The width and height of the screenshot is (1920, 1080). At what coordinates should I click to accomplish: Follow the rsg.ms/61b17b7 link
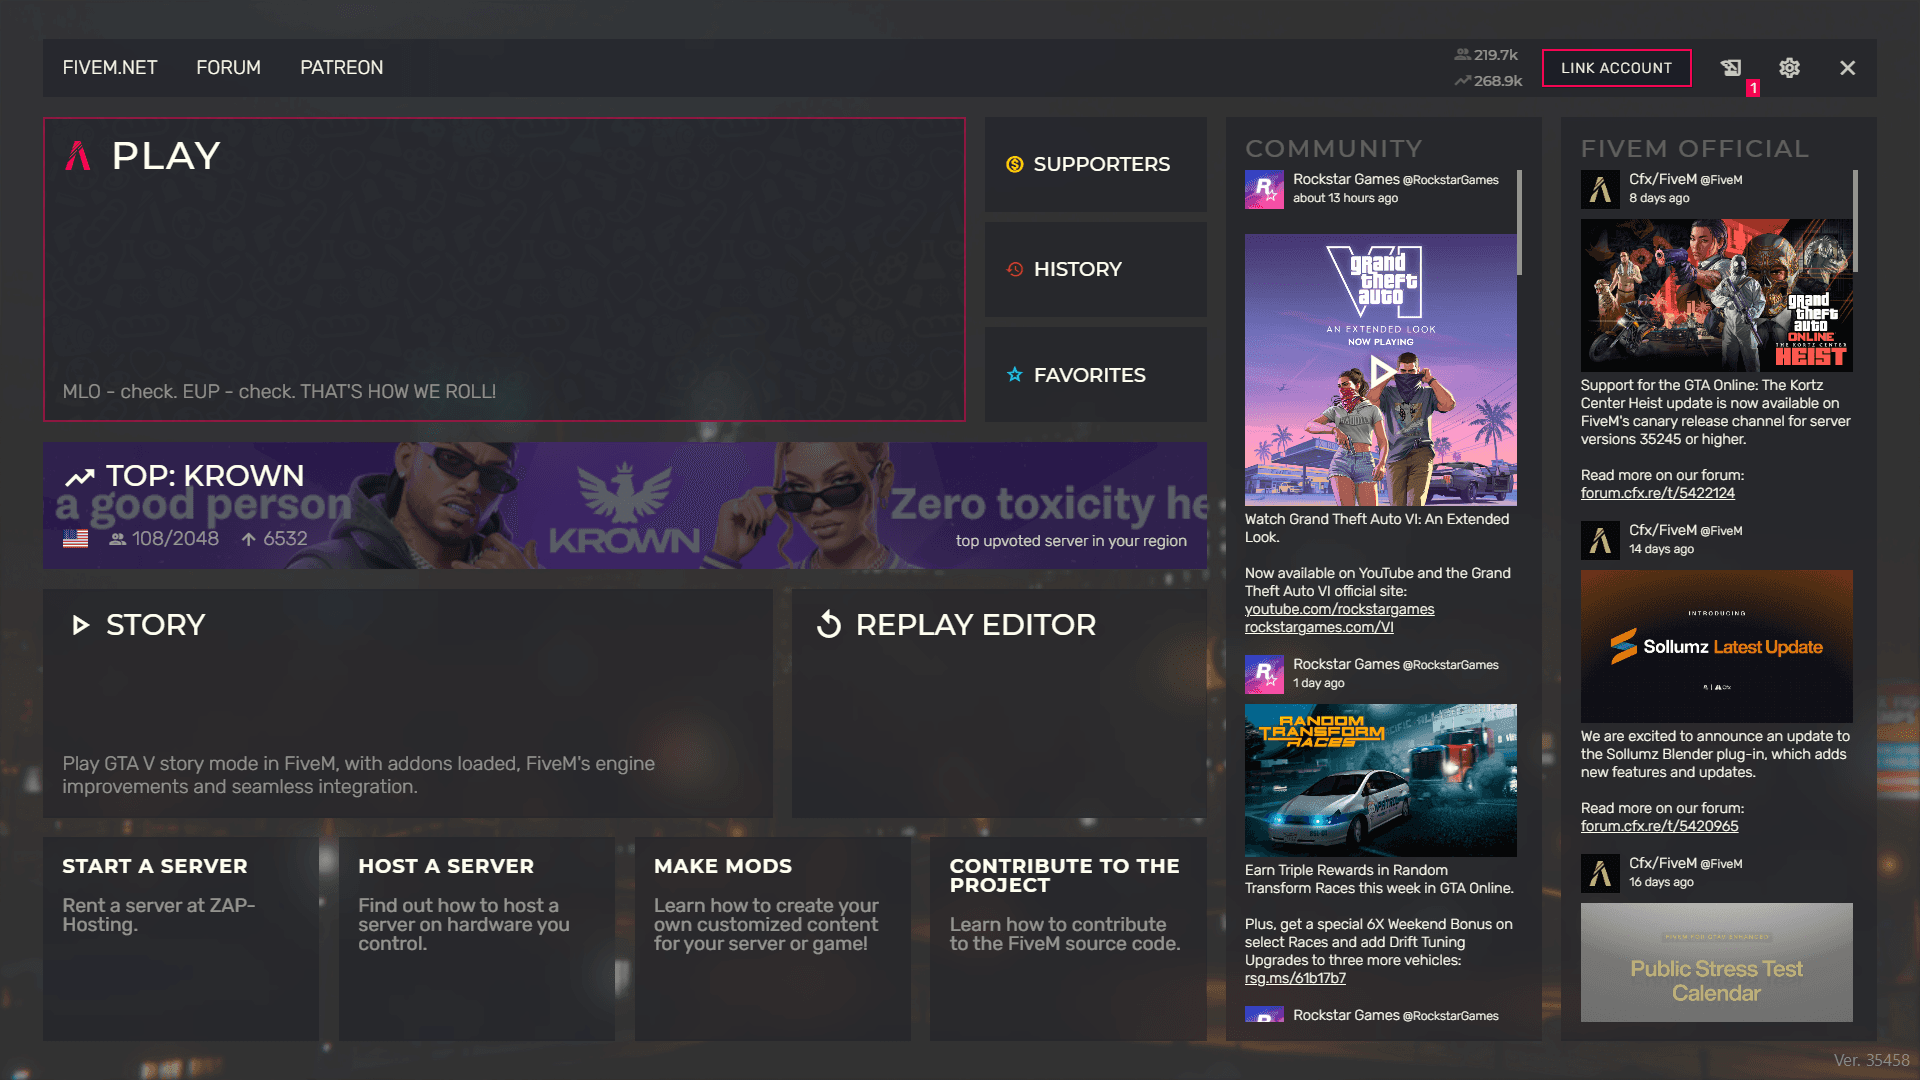pyautogui.click(x=1295, y=979)
